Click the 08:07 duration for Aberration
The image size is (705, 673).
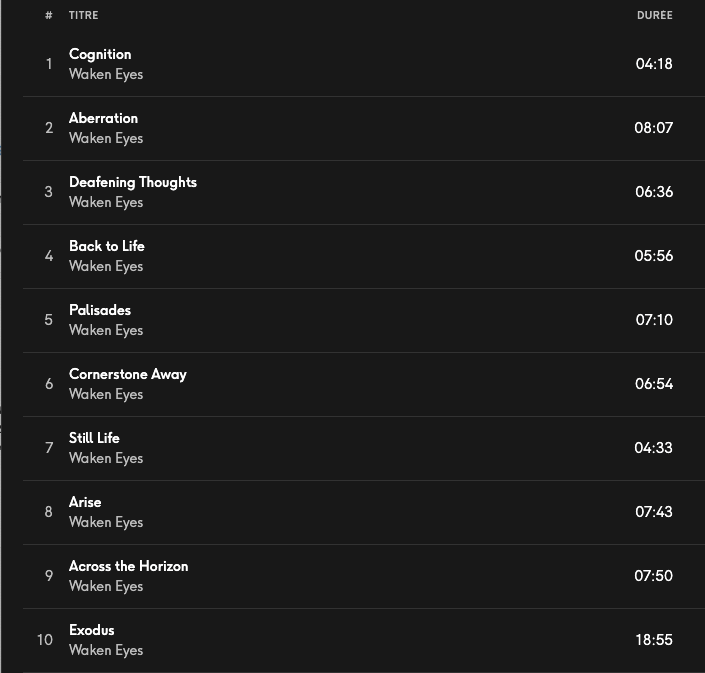(x=654, y=128)
